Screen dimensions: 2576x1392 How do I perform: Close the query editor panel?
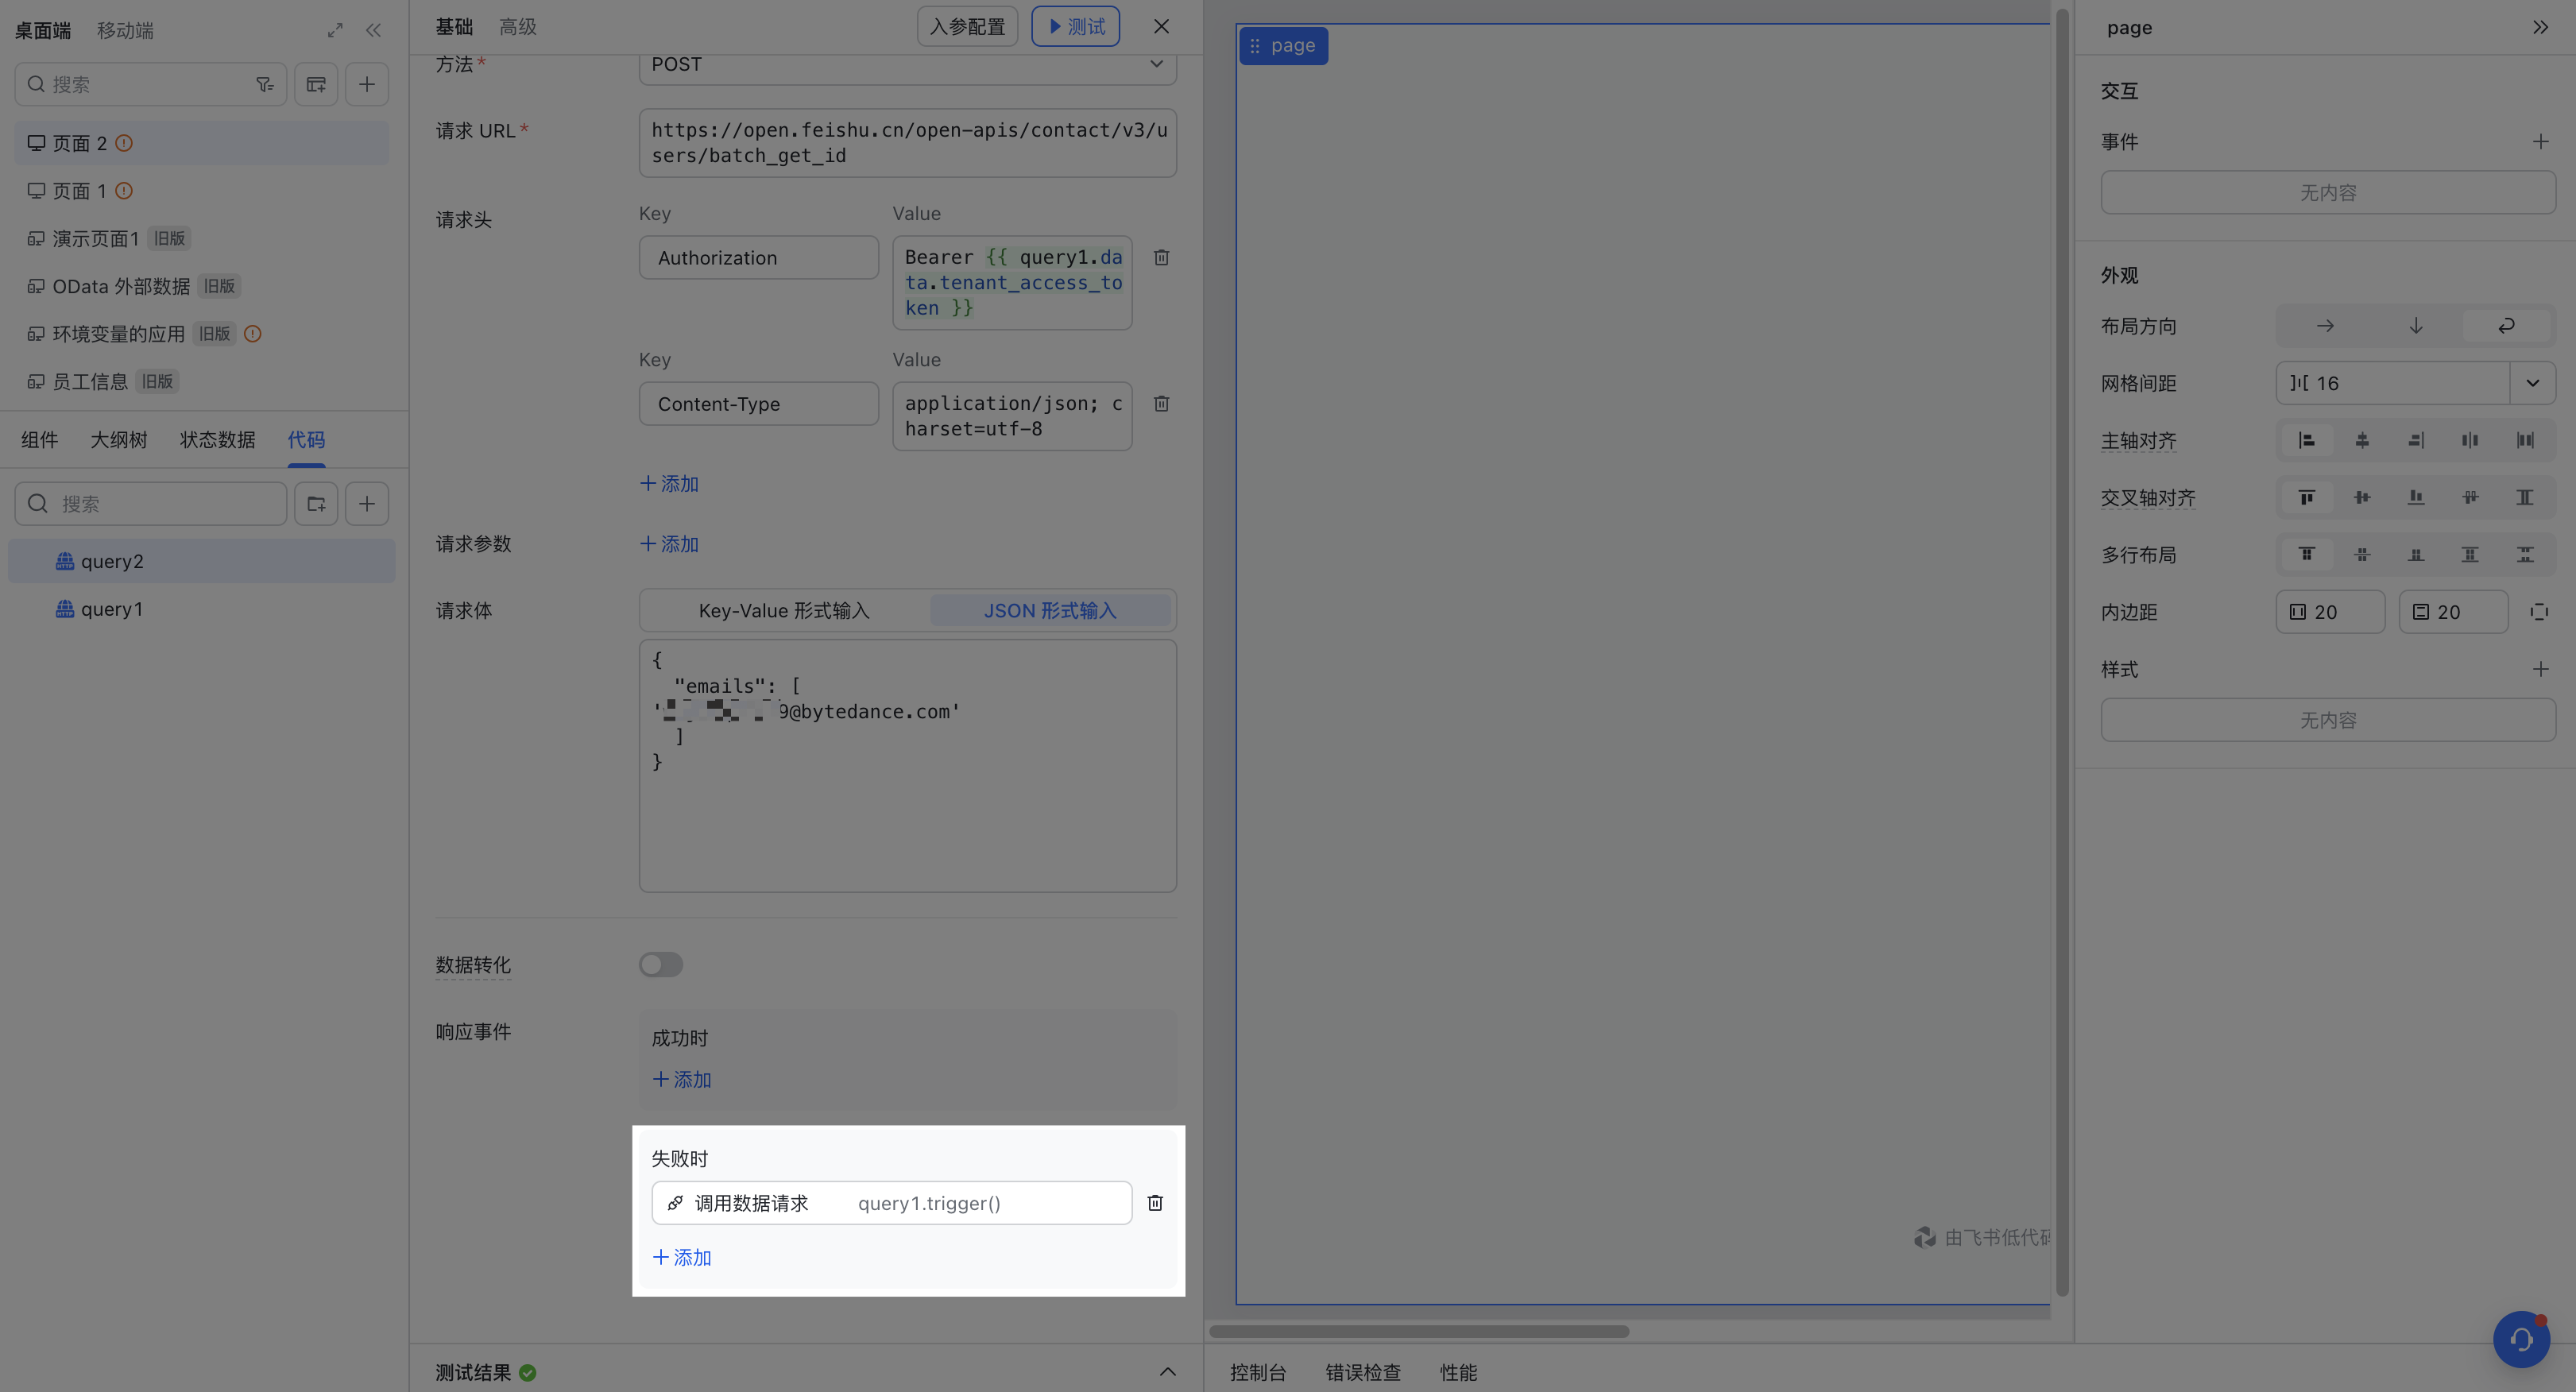click(x=1161, y=27)
